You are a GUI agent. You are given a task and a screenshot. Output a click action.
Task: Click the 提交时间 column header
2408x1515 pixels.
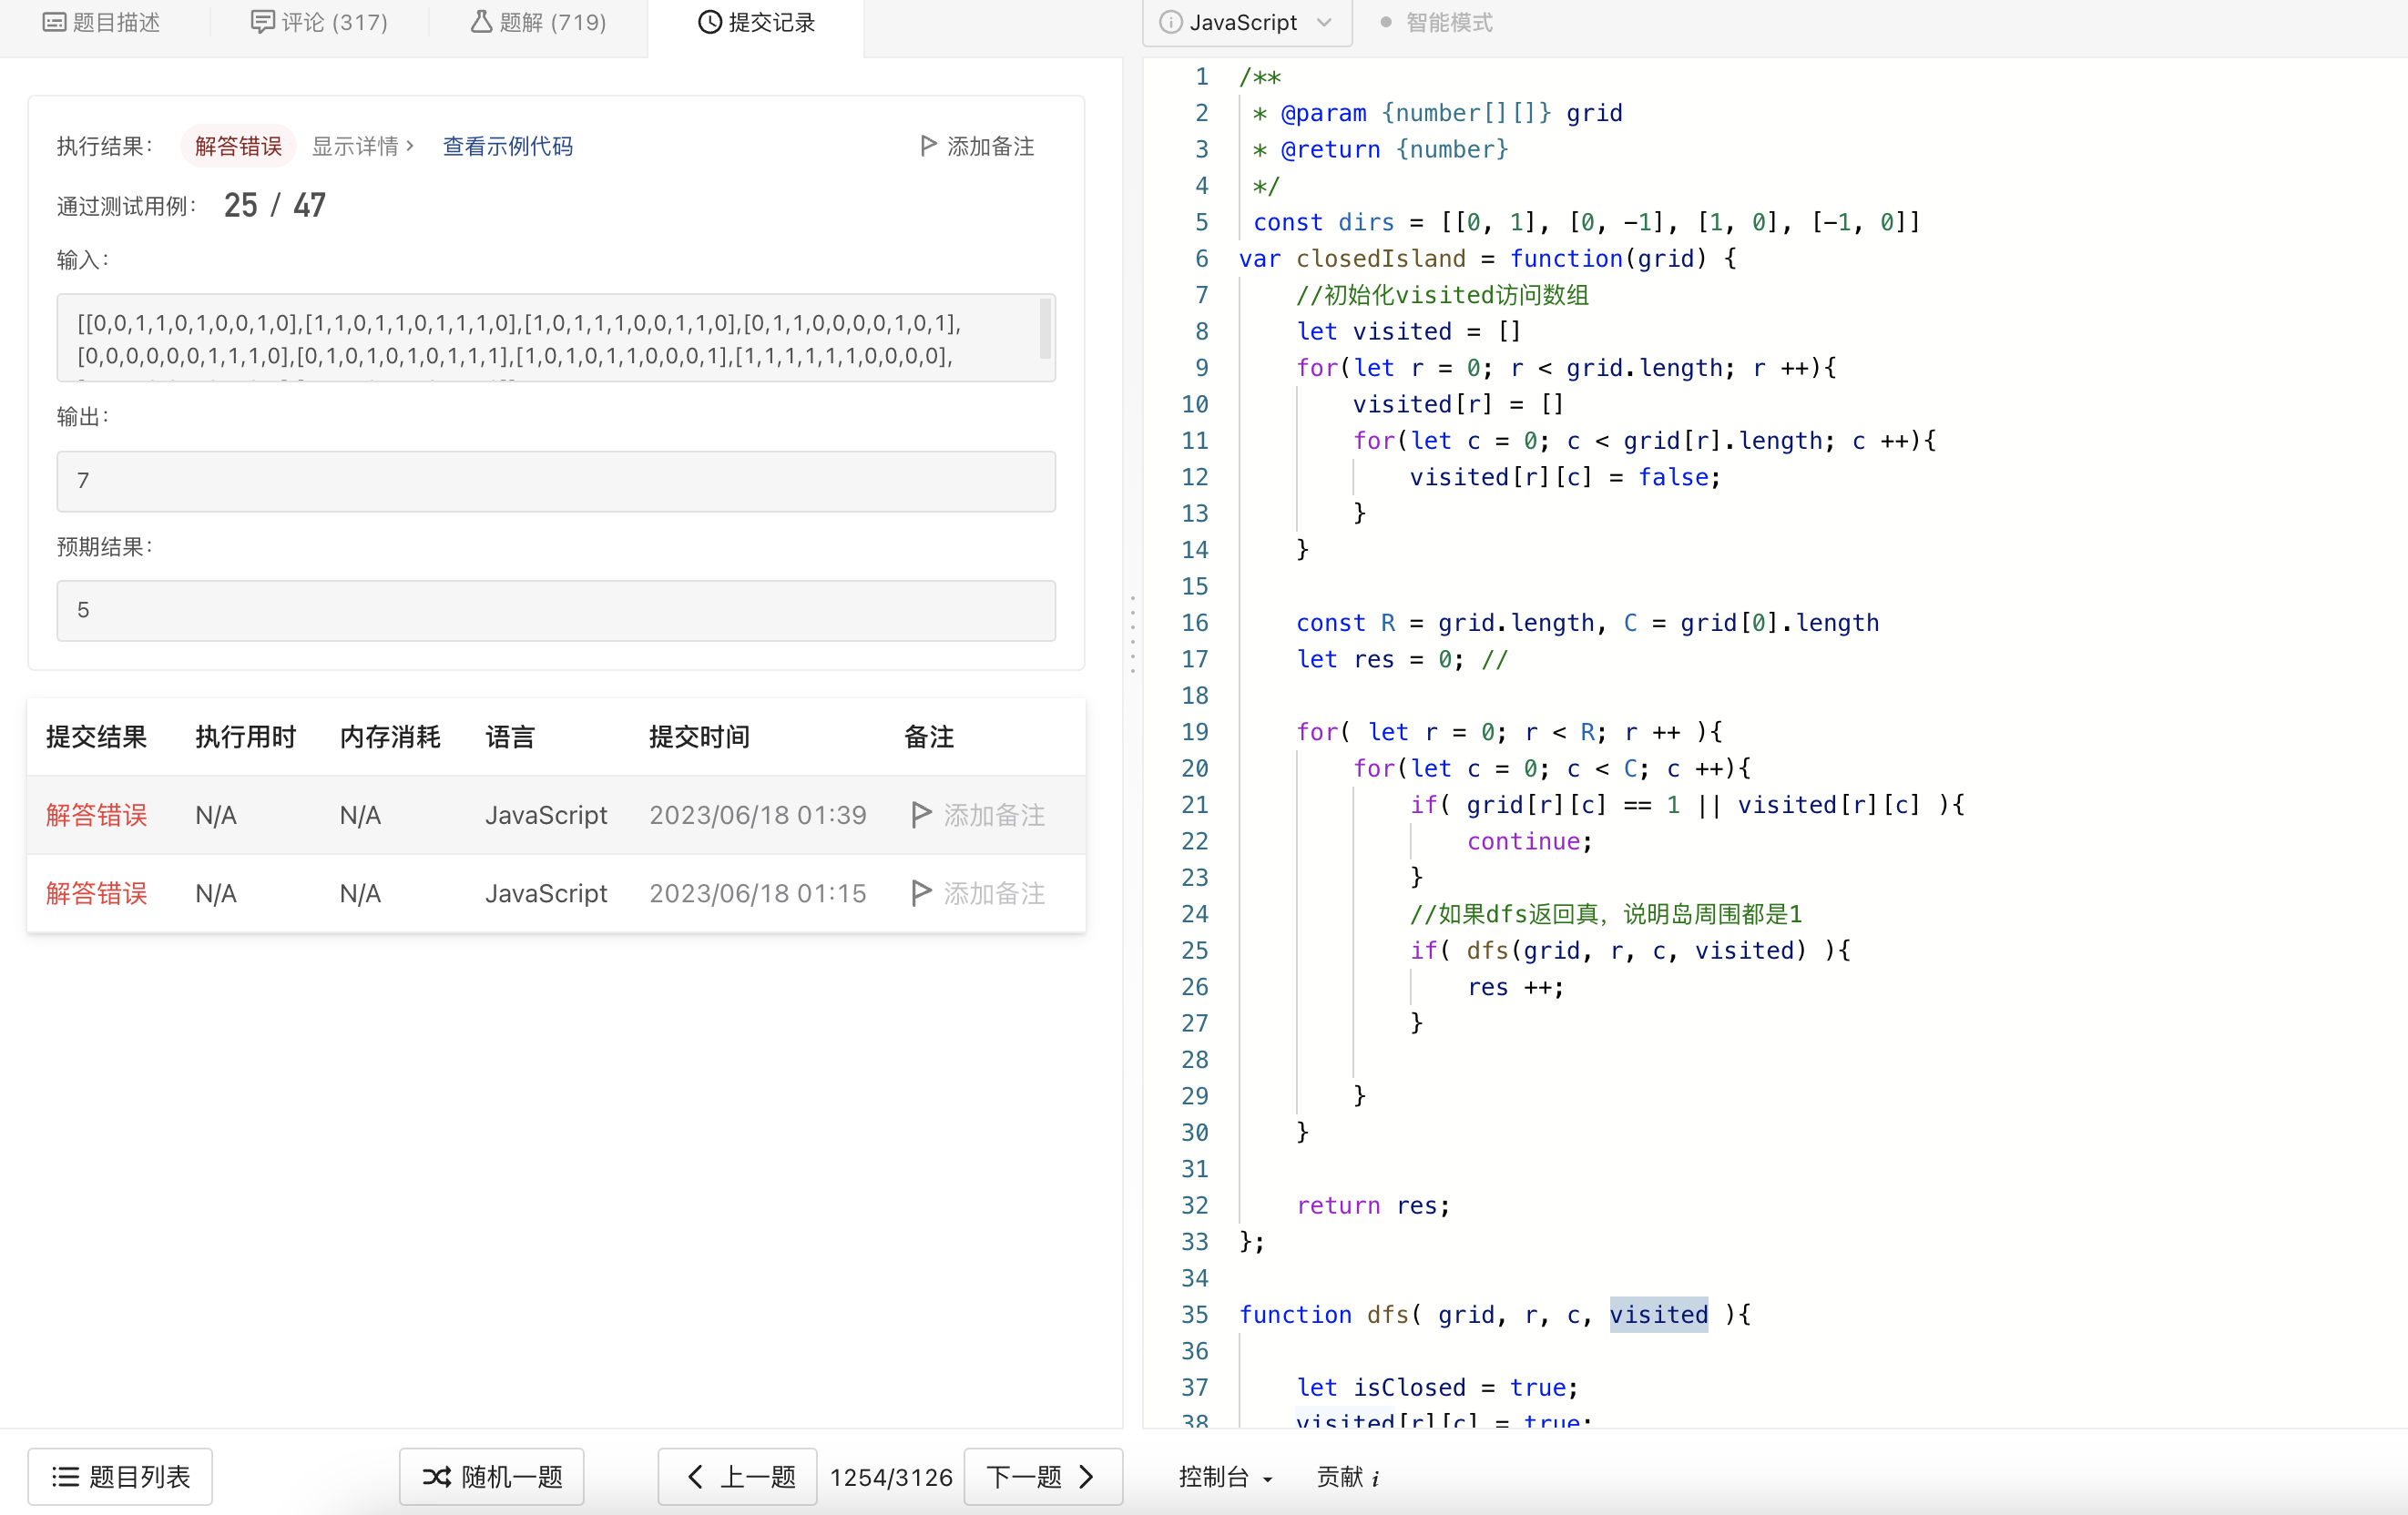pos(699,737)
